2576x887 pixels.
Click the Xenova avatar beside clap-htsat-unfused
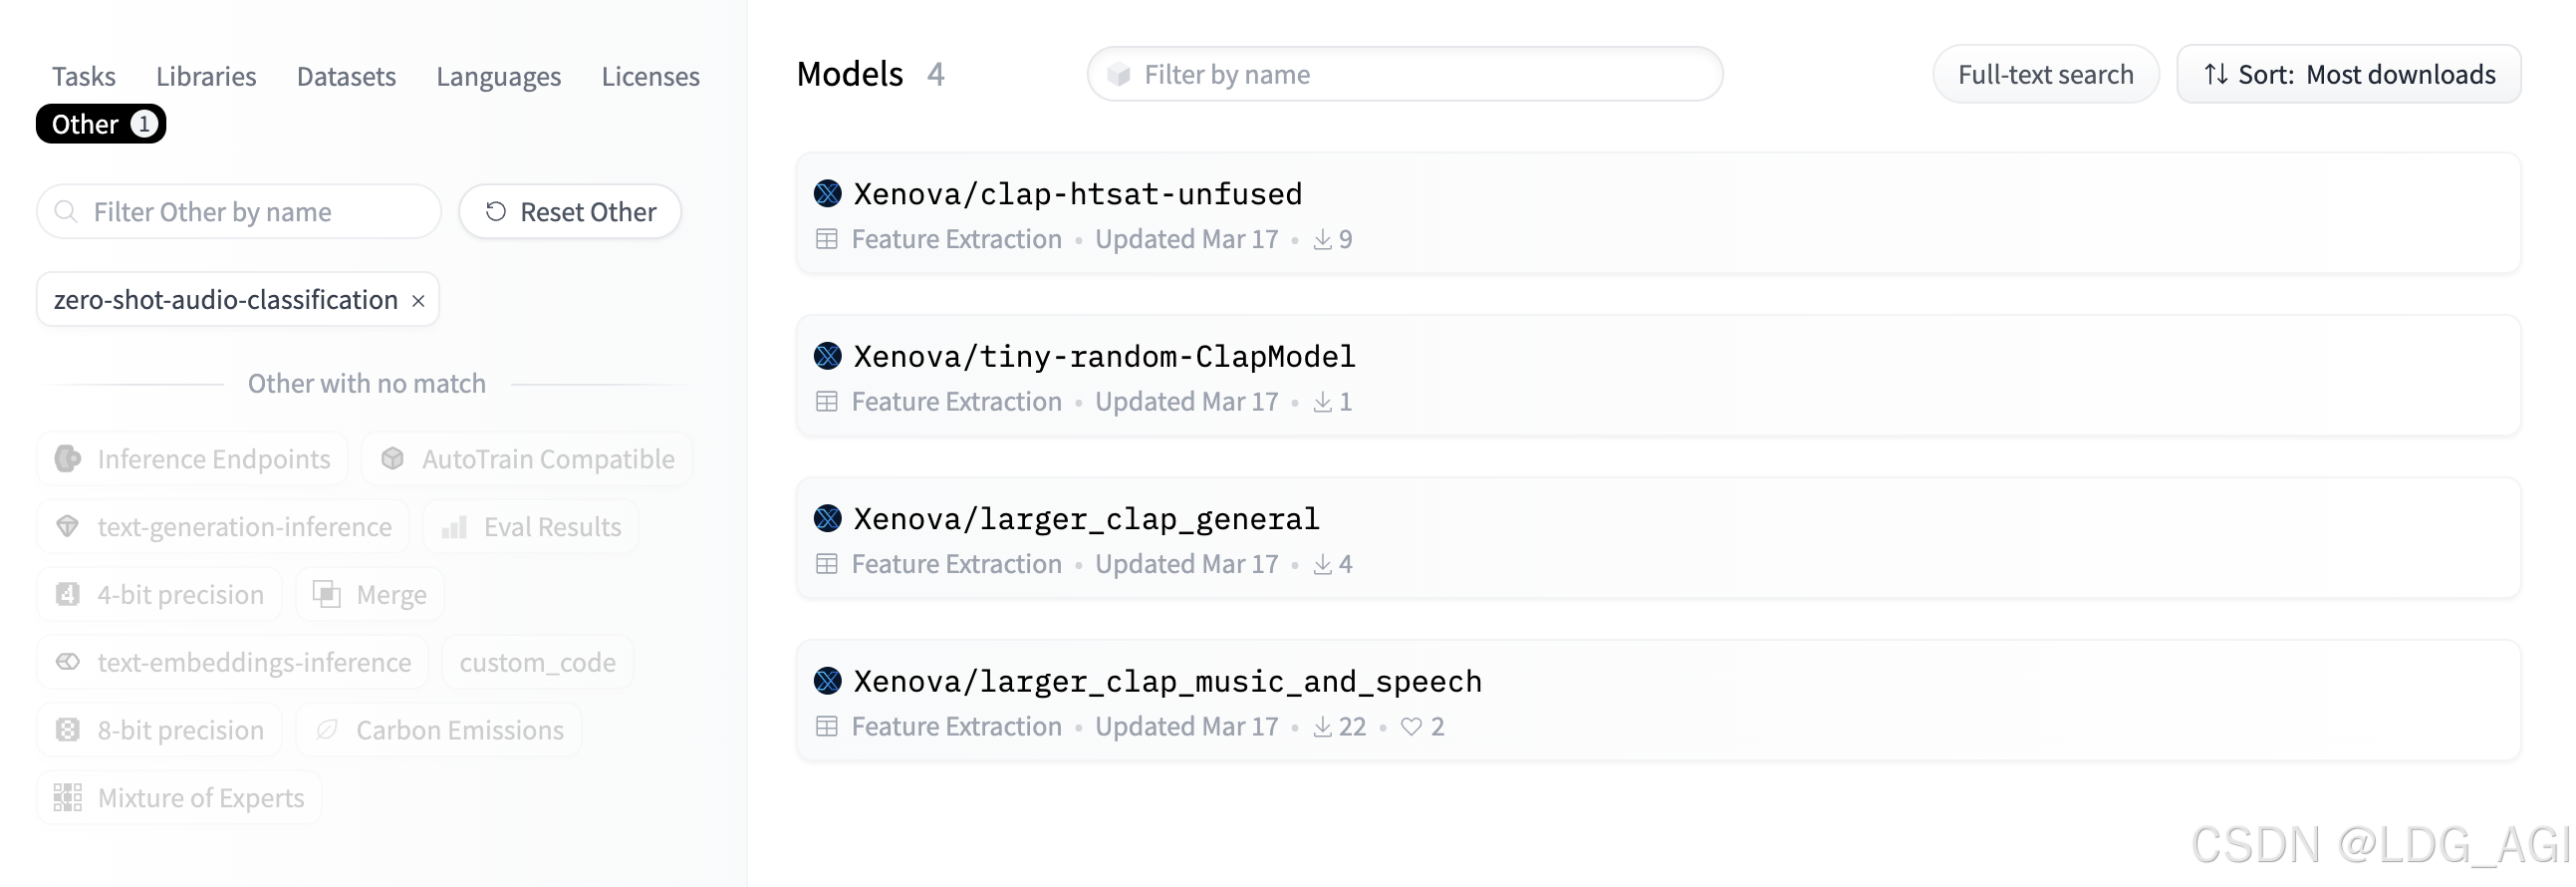(x=827, y=193)
